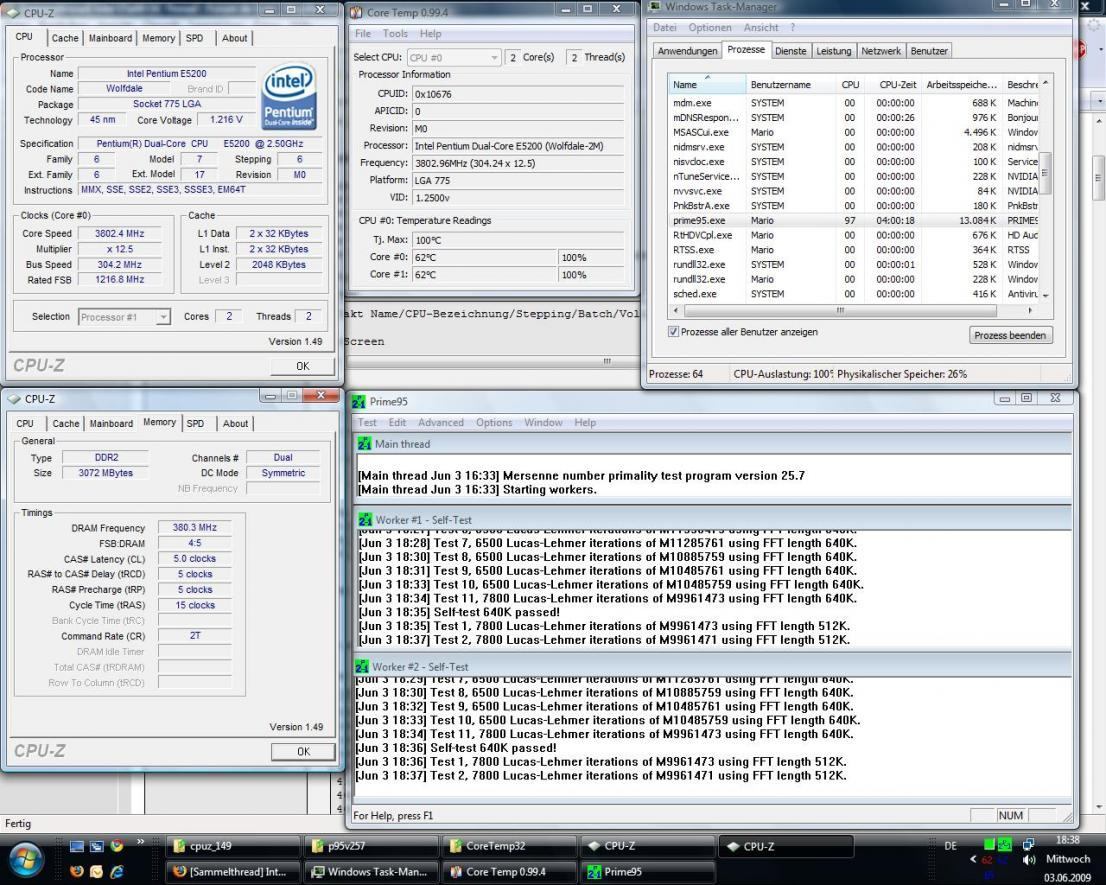Switch to the Leistung tab in Task-Manager
The width and height of the screenshot is (1106, 885).
click(833, 50)
